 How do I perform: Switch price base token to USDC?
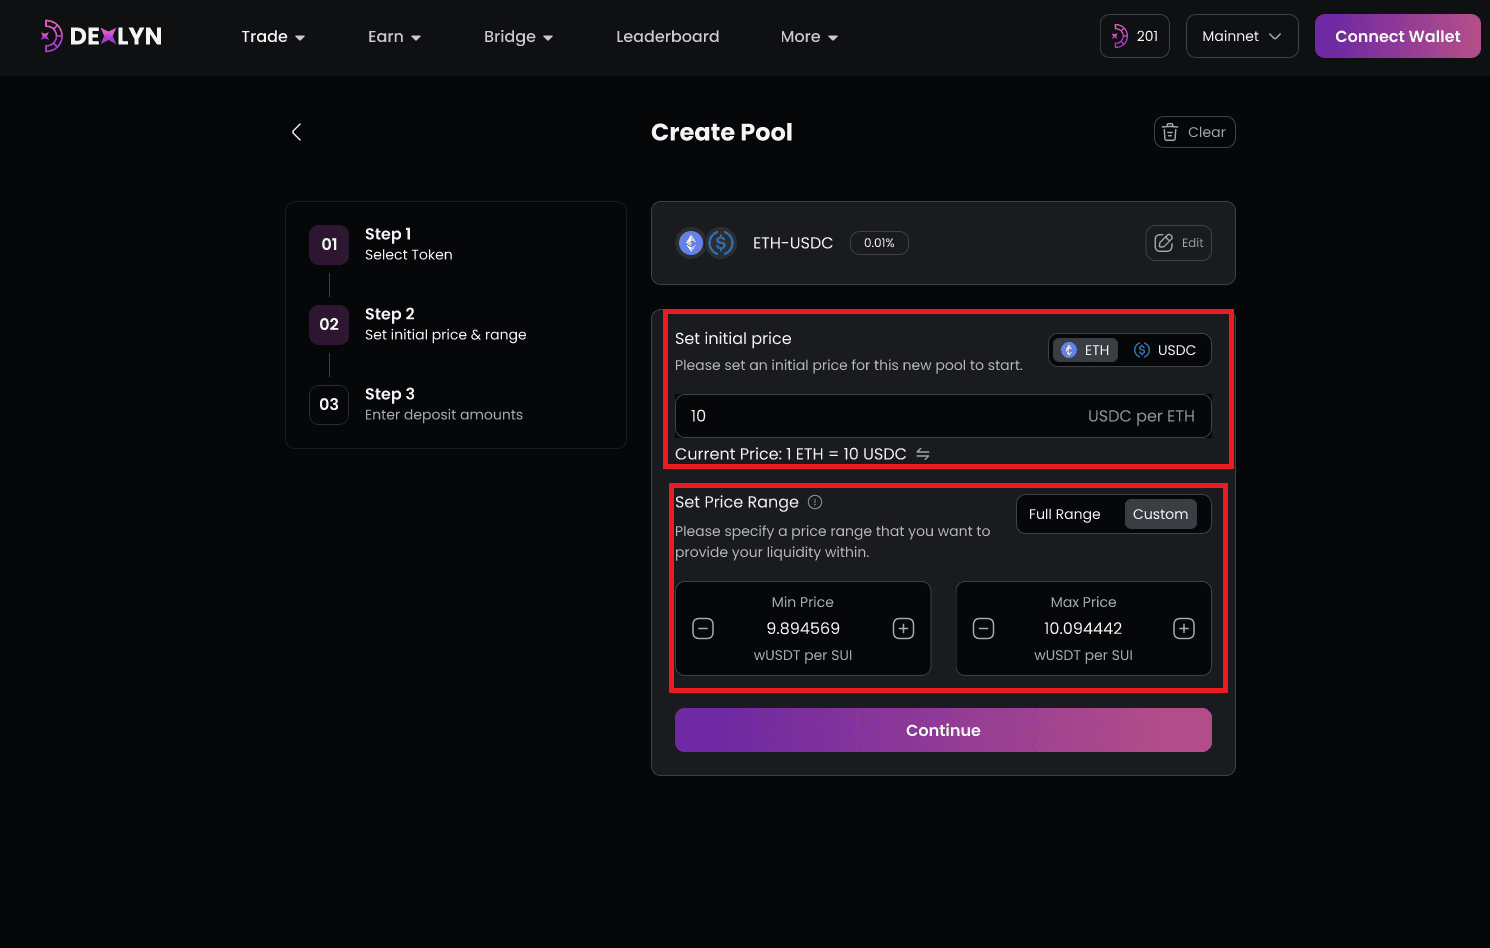click(1165, 350)
